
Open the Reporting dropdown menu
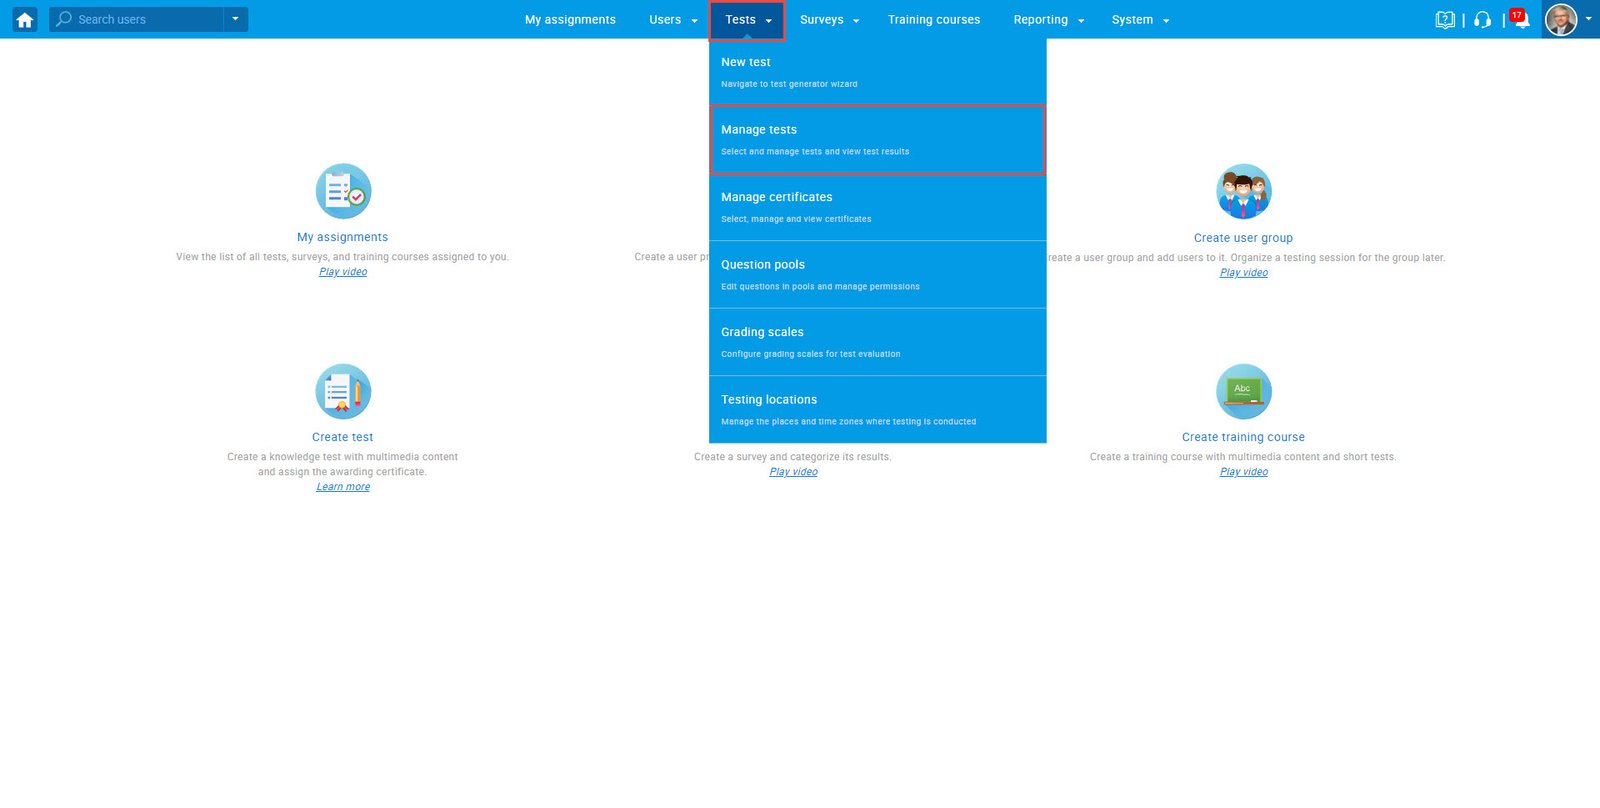[1048, 19]
